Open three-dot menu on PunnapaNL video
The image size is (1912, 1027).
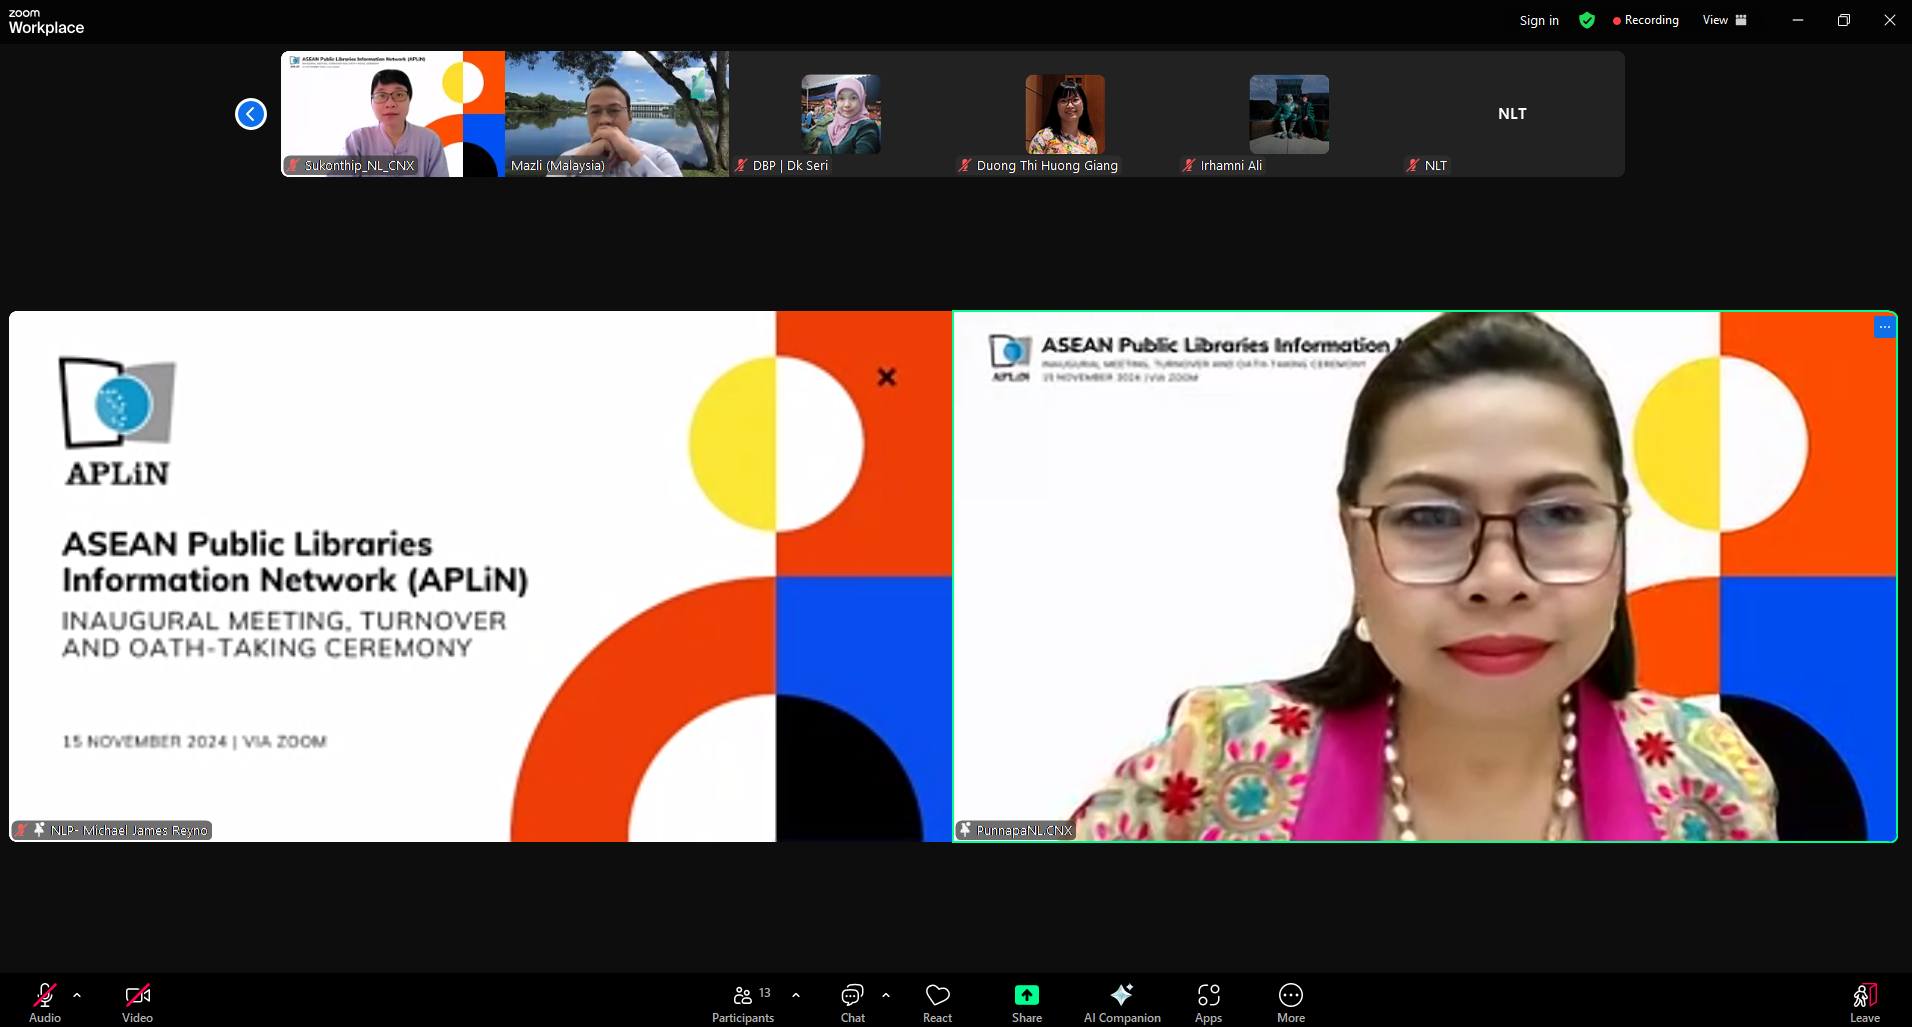coord(1884,327)
